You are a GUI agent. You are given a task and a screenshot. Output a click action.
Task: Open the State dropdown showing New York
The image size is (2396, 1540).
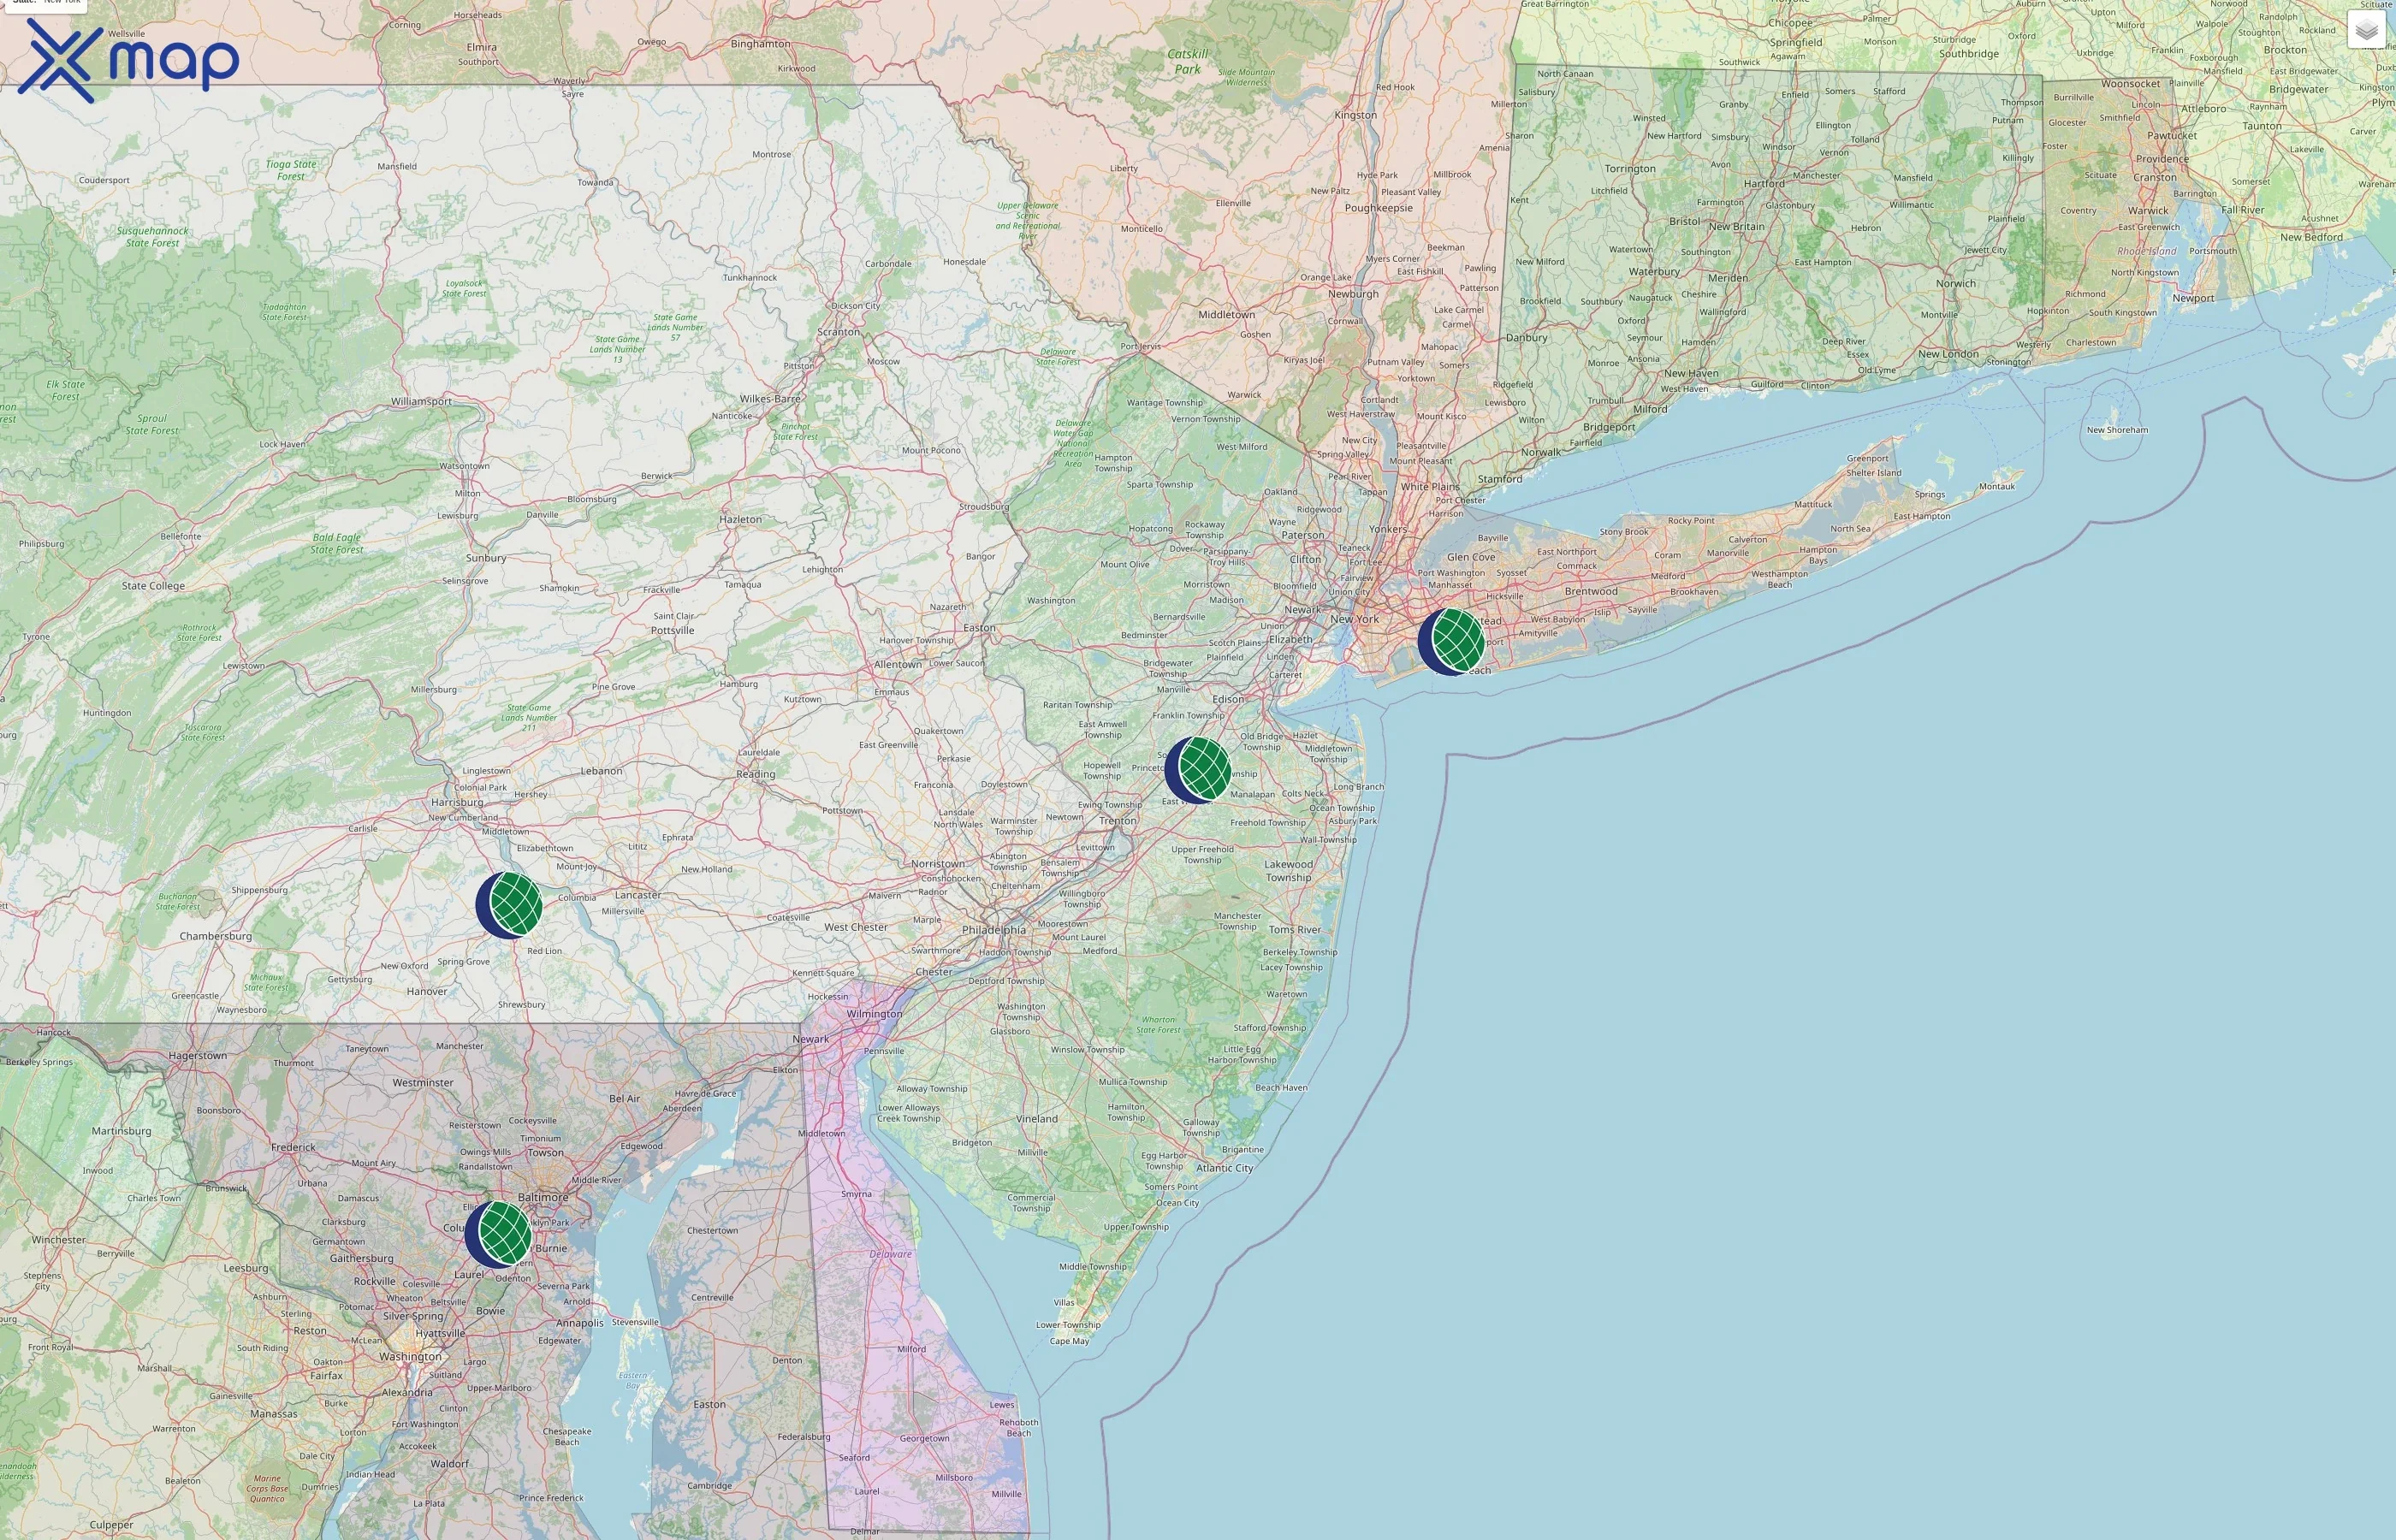pos(45,5)
